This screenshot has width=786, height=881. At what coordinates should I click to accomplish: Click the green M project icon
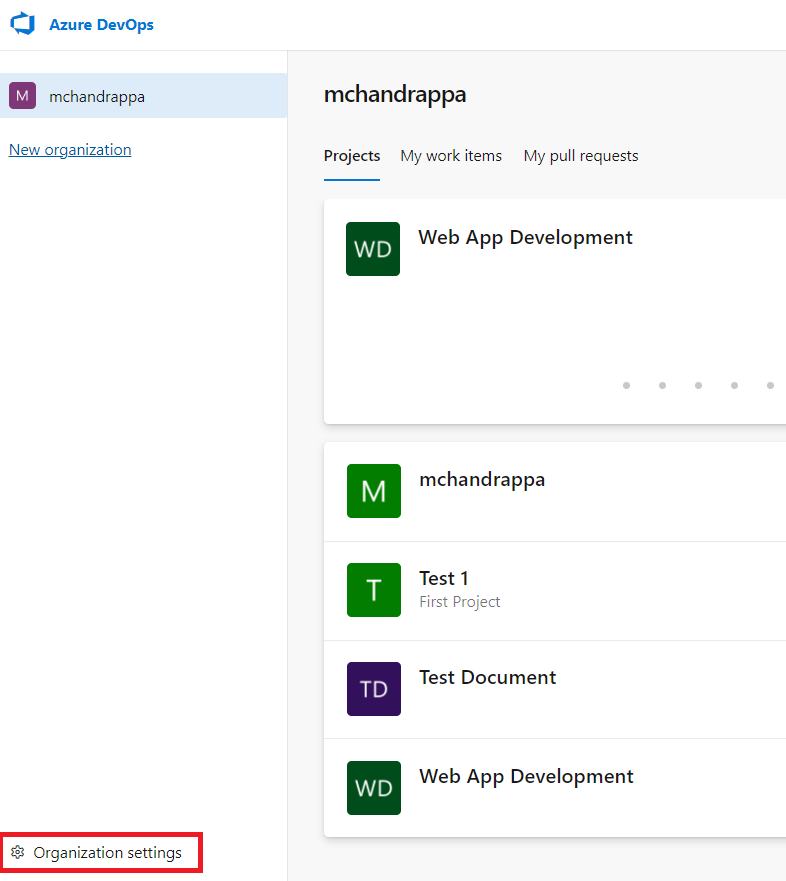tap(374, 491)
